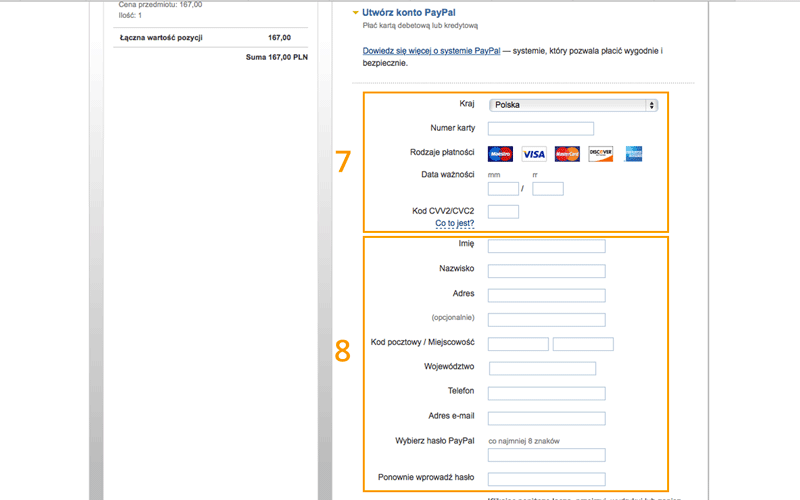Click the American Express card icon
Viewport: 800px width, 500px height.
click(x=632, y=154)
